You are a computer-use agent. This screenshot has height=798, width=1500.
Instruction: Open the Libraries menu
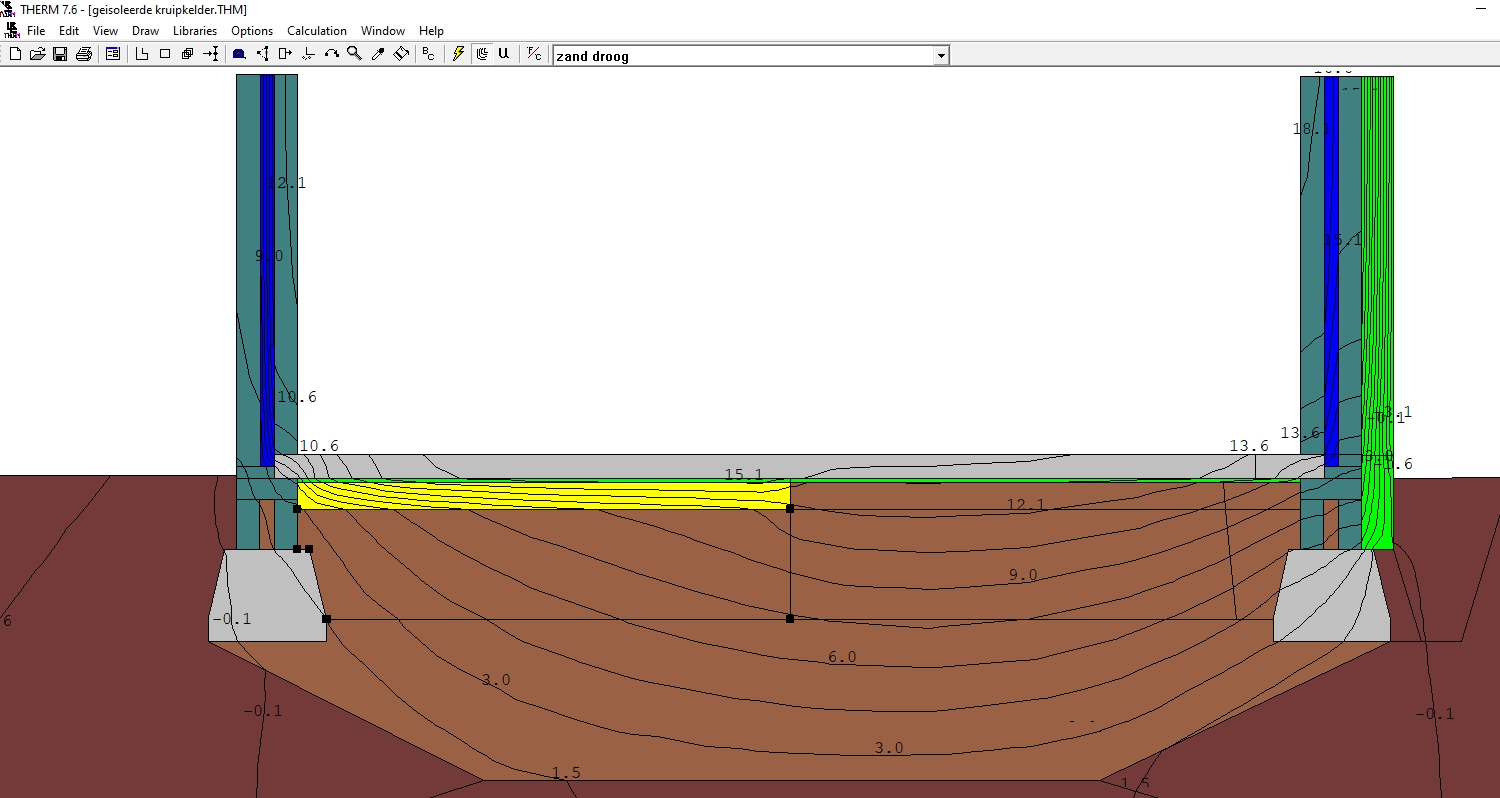pos(194,31)
